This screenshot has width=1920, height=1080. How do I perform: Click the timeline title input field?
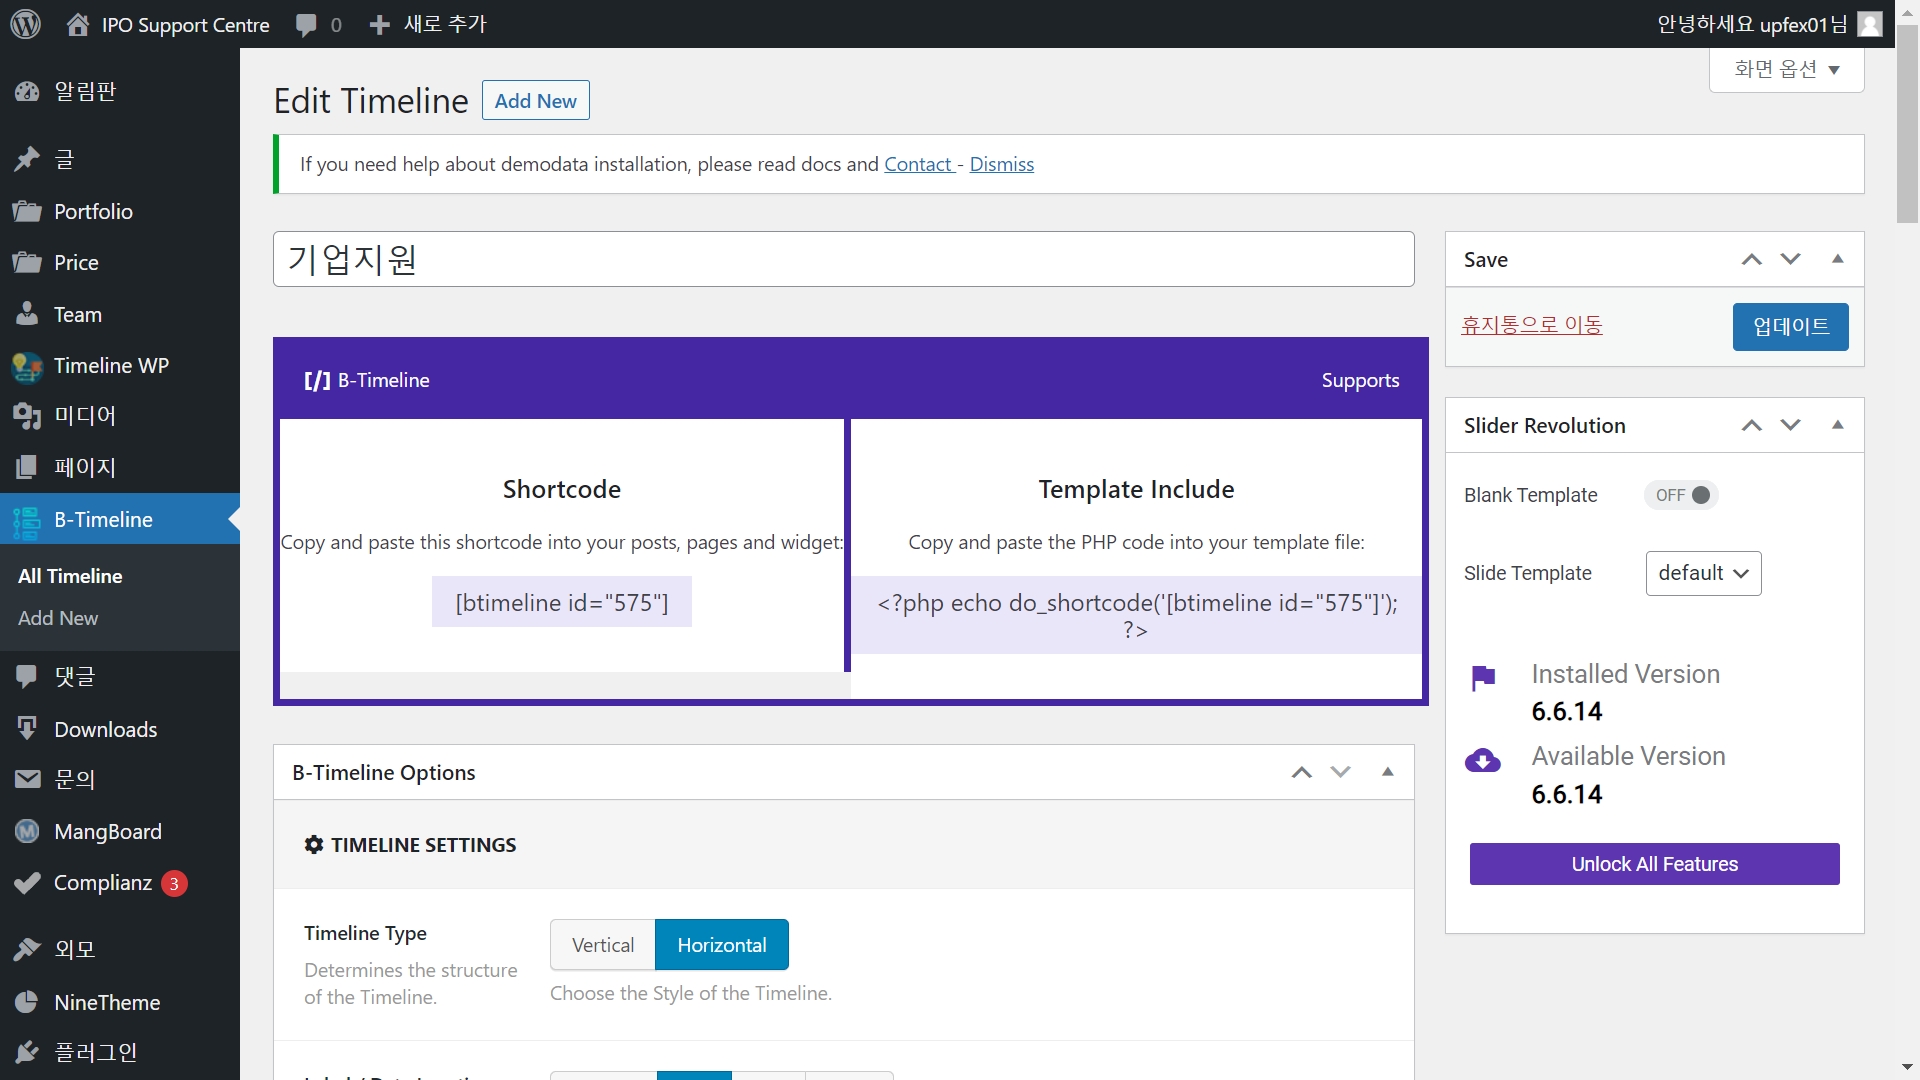(844, 259)
